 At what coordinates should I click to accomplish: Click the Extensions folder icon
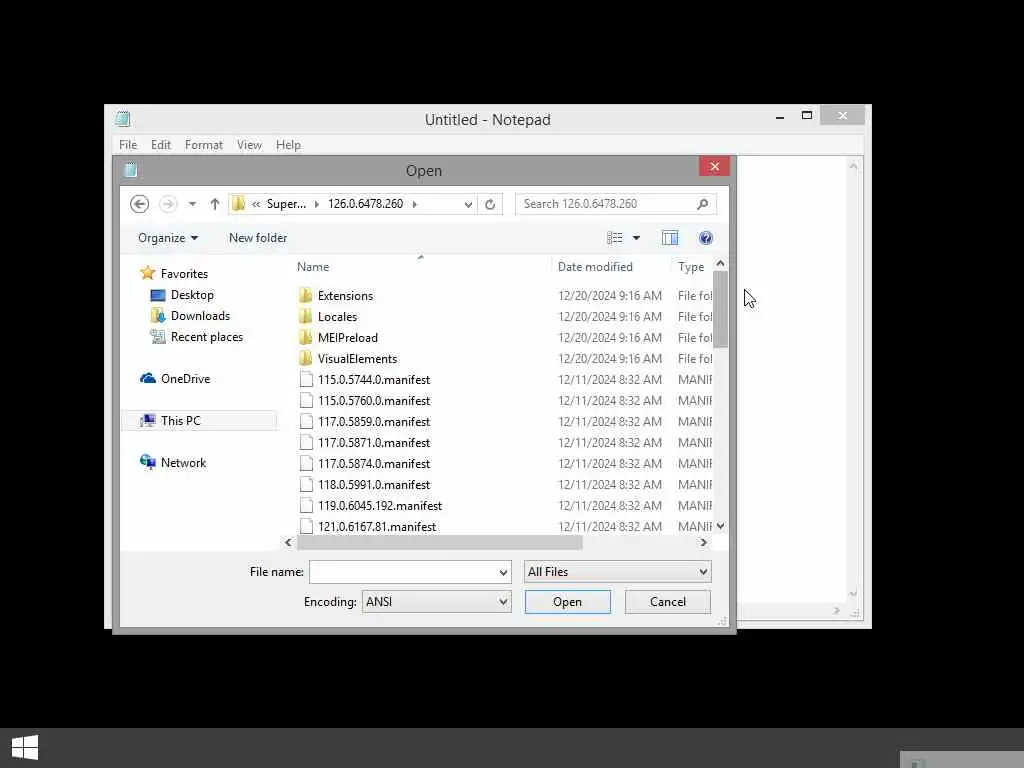306,295
